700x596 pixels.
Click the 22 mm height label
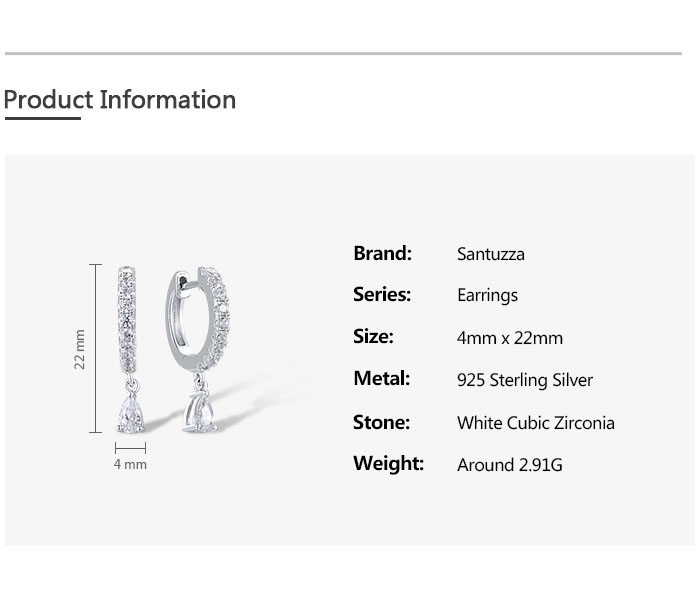[79, 350]
